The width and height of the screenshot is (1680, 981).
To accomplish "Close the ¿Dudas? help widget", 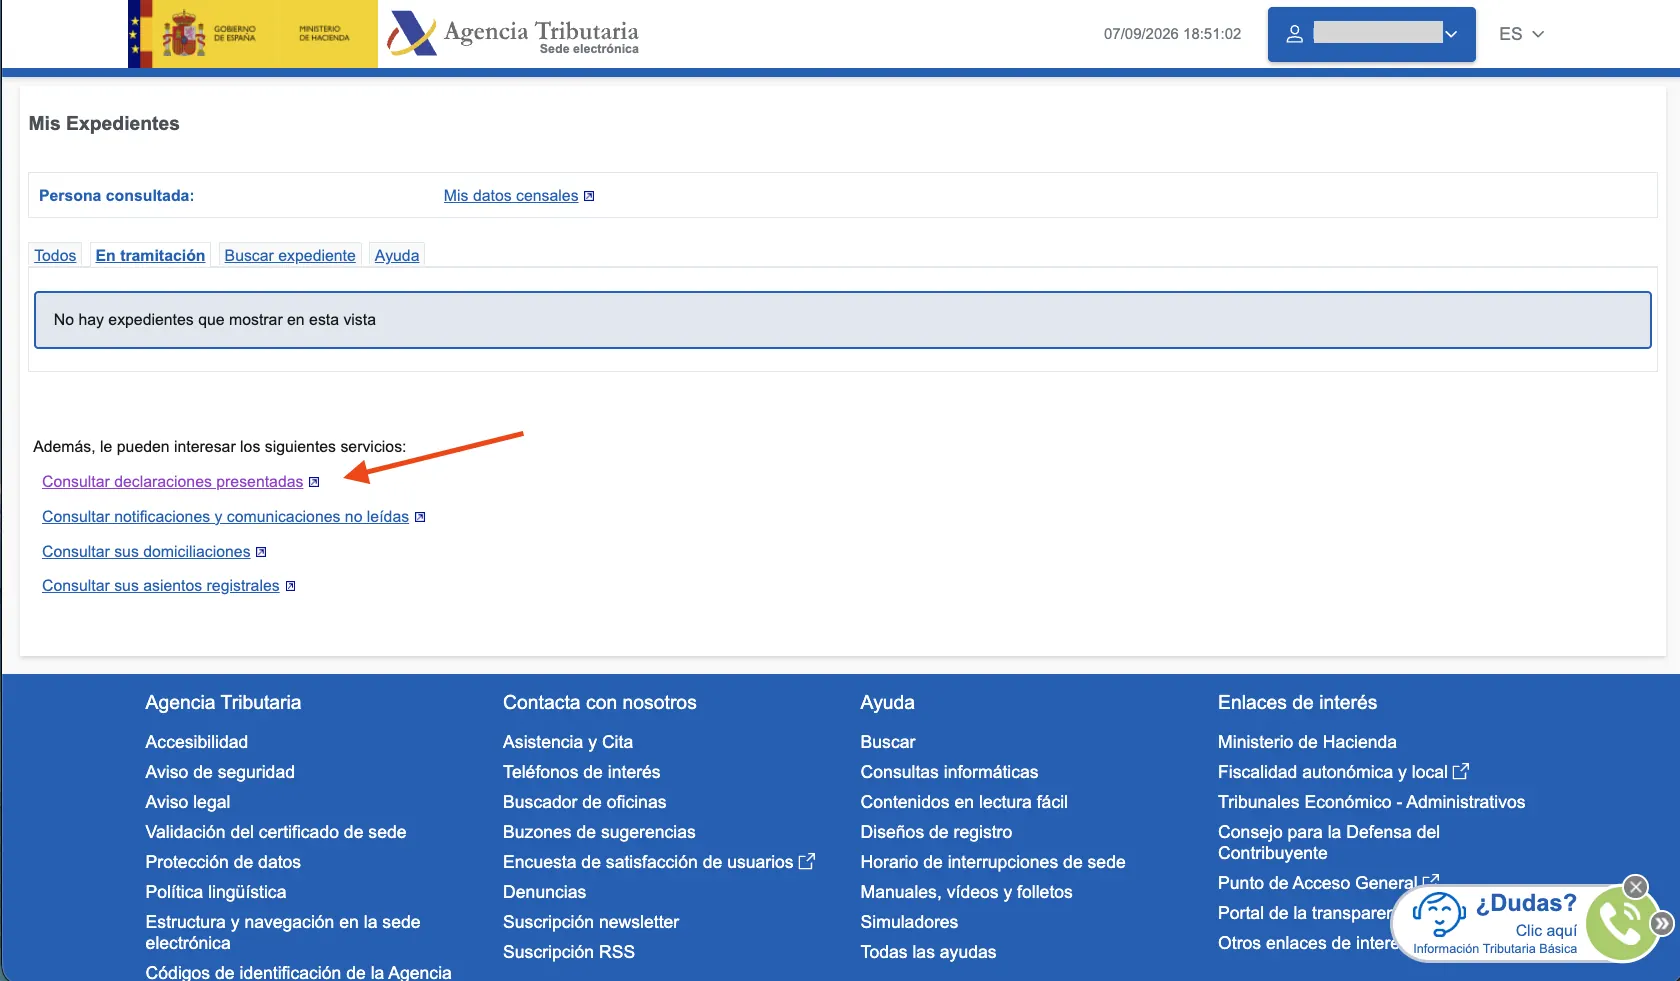I will pos(1635,887).
